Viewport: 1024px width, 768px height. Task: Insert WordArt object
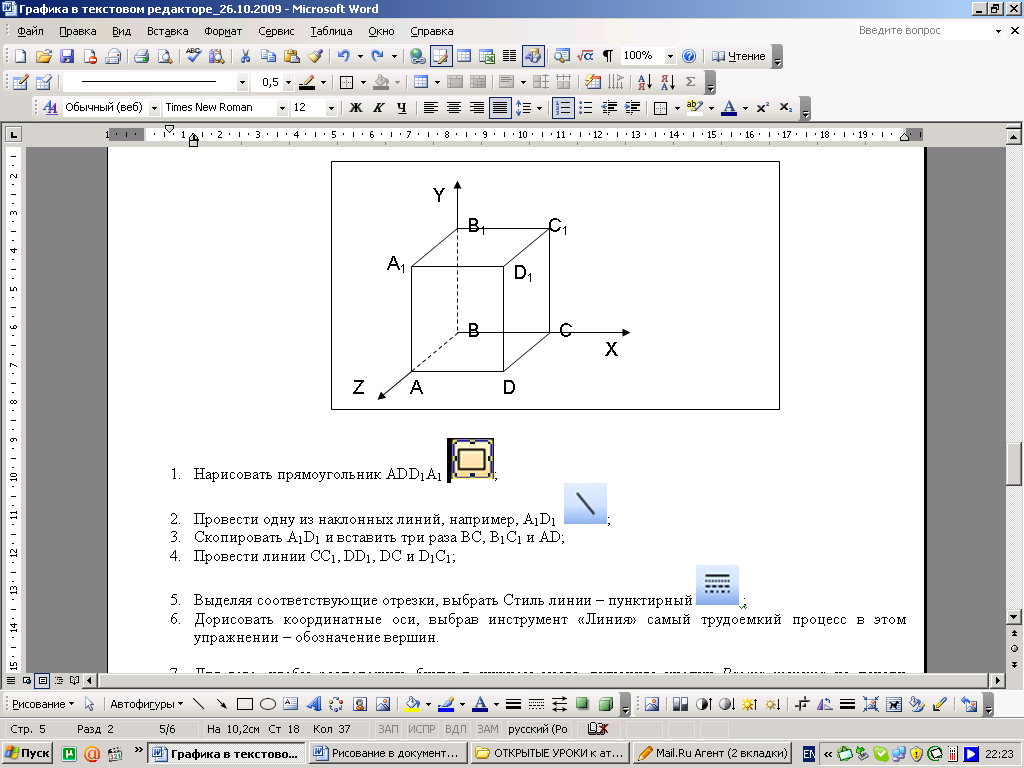313,704
